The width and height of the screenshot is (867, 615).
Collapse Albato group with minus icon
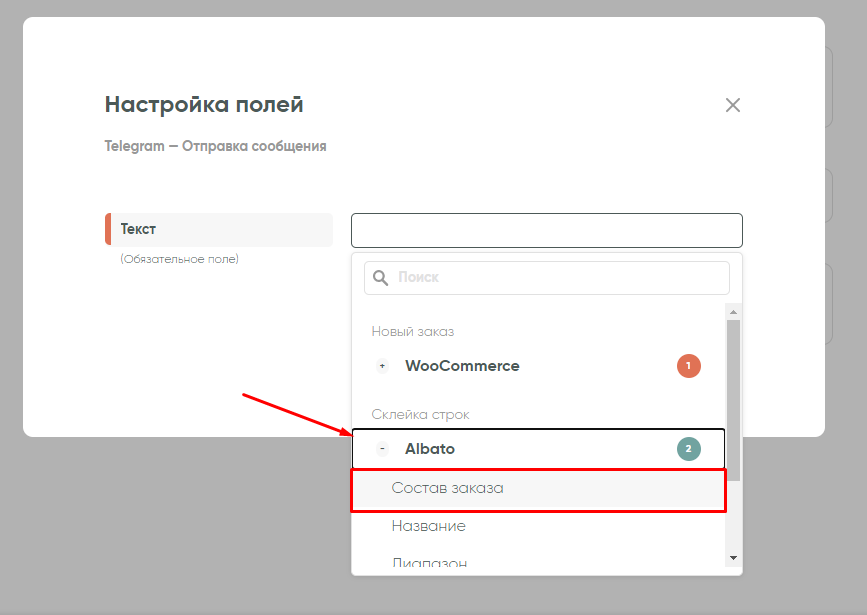382,449
